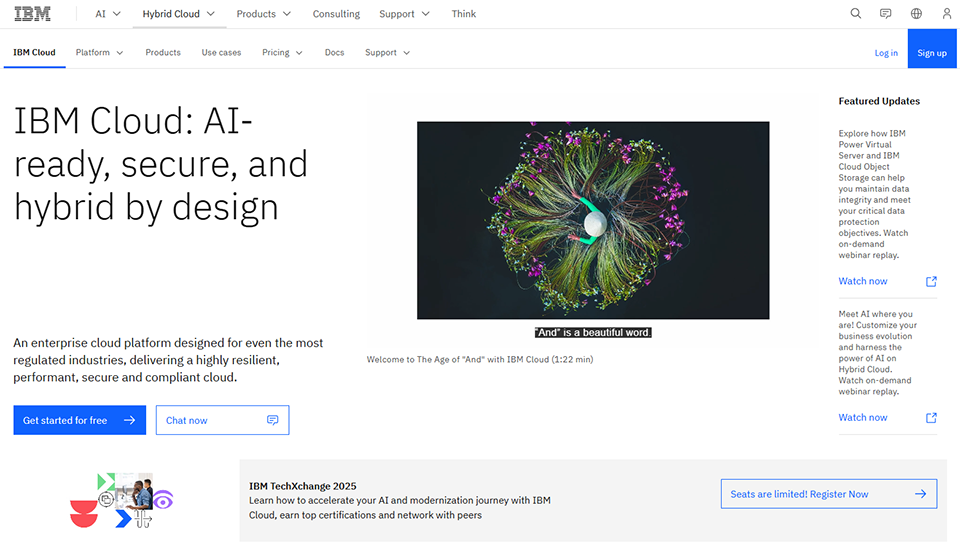
Task: Click Watch now under Hybrid Cloud AI update
Action: pyautogui.click(x=863, y=417)
